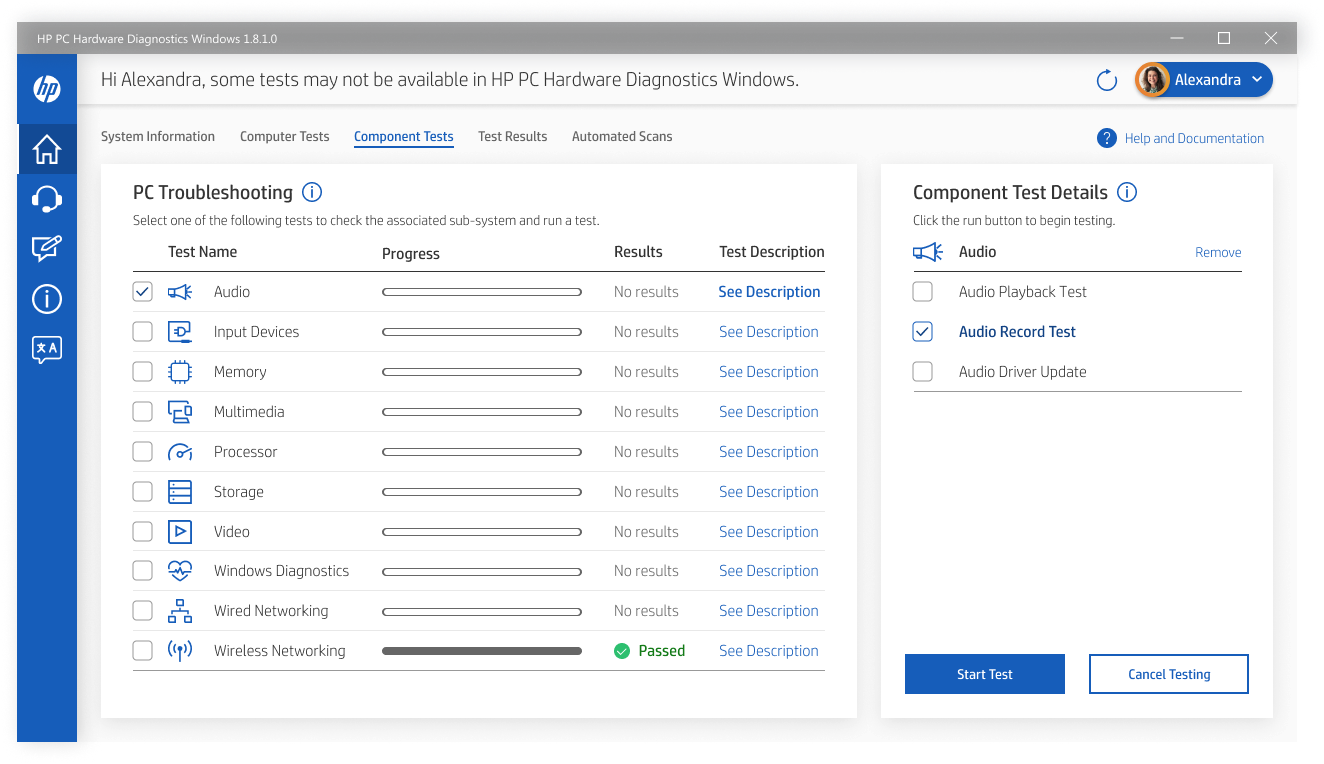Check the Wired Networking checkbox
1324x764 pixels.
click(143, 611)
